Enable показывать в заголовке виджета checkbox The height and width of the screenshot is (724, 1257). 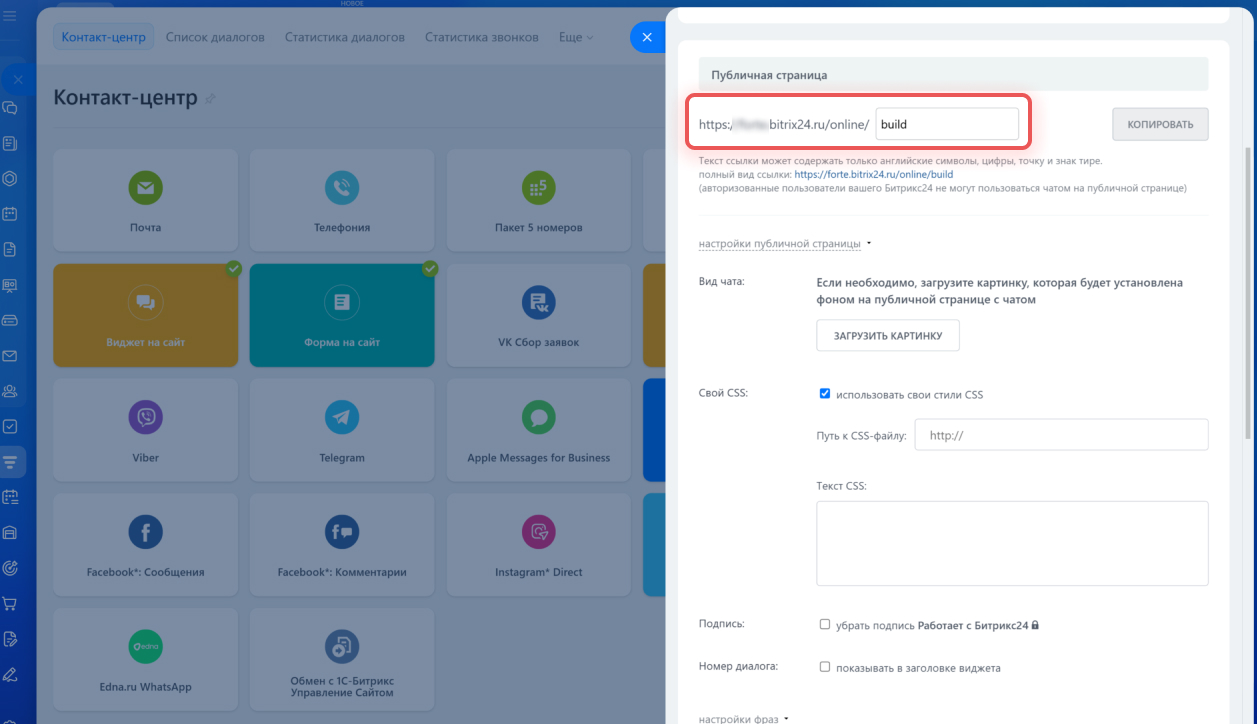[825, 667]
